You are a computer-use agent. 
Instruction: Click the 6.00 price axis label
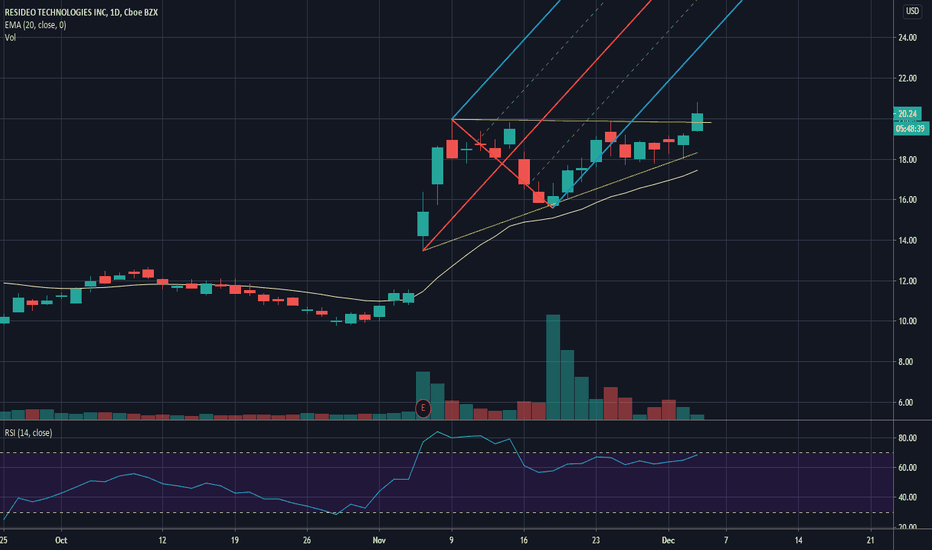pyautogui.click(x=906, y=403)
